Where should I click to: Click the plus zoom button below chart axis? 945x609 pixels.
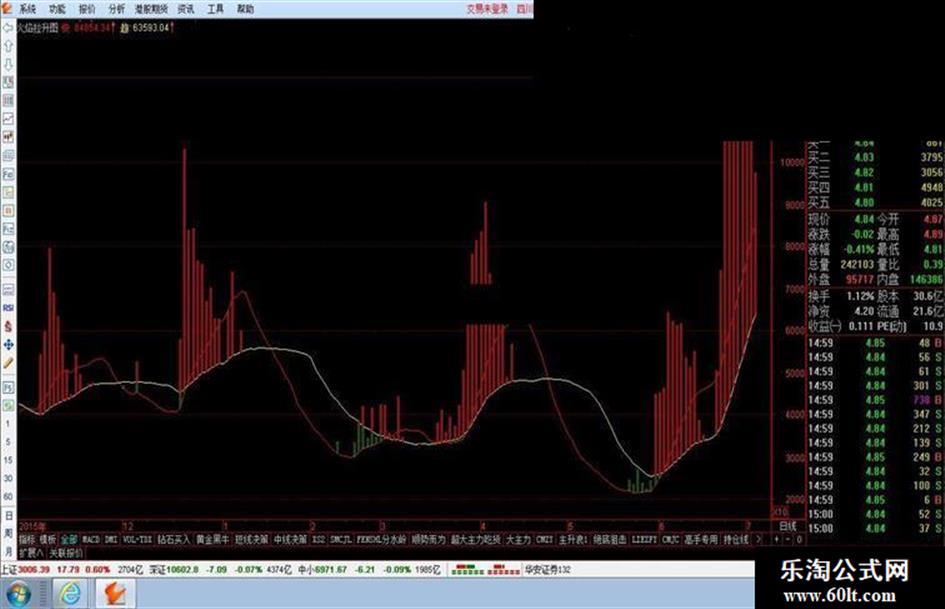click(777, 539)
